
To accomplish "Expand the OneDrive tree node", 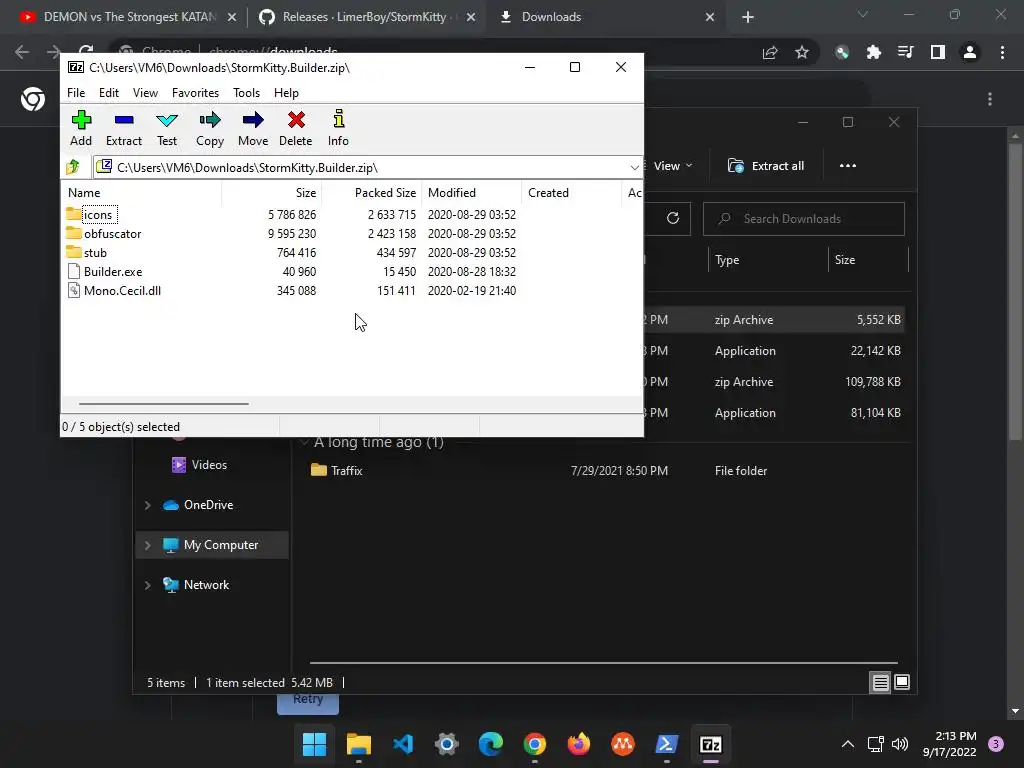I will (x=148, y=505).
